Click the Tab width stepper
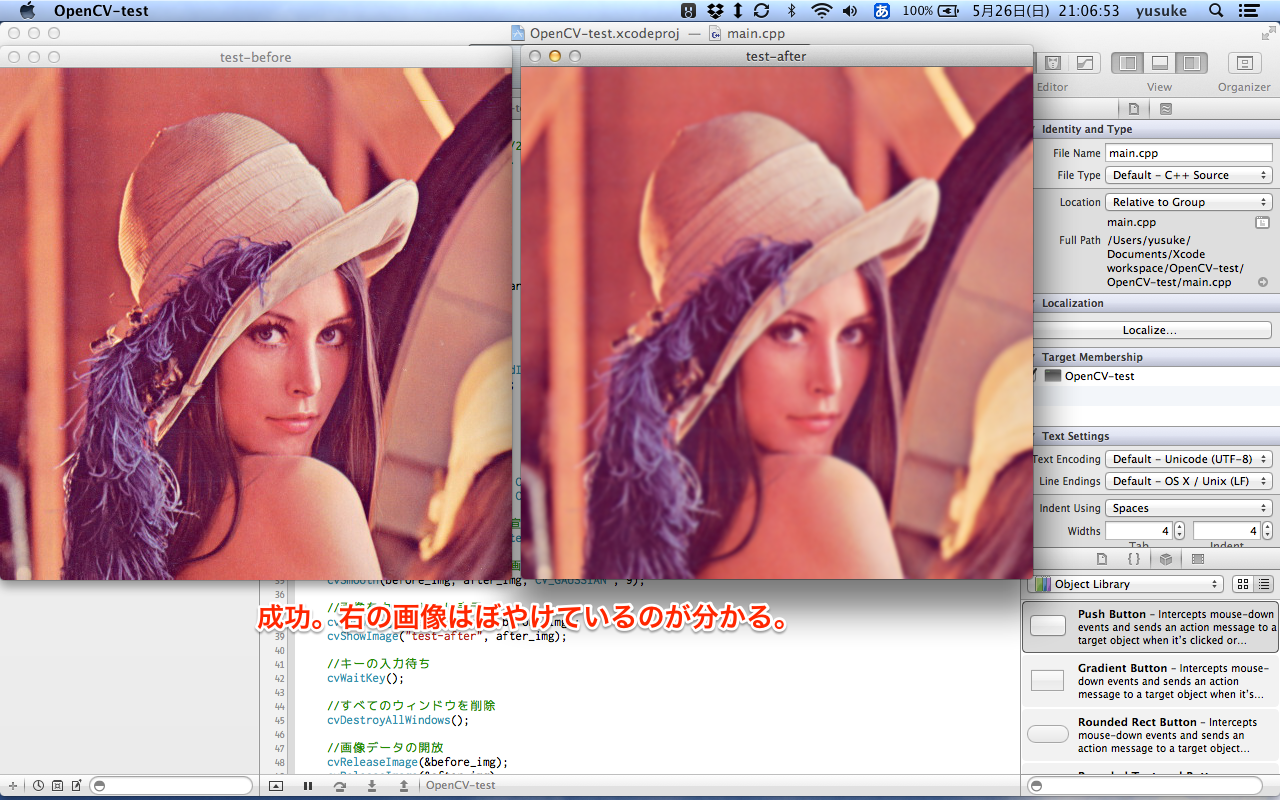 pos(1179,531)
